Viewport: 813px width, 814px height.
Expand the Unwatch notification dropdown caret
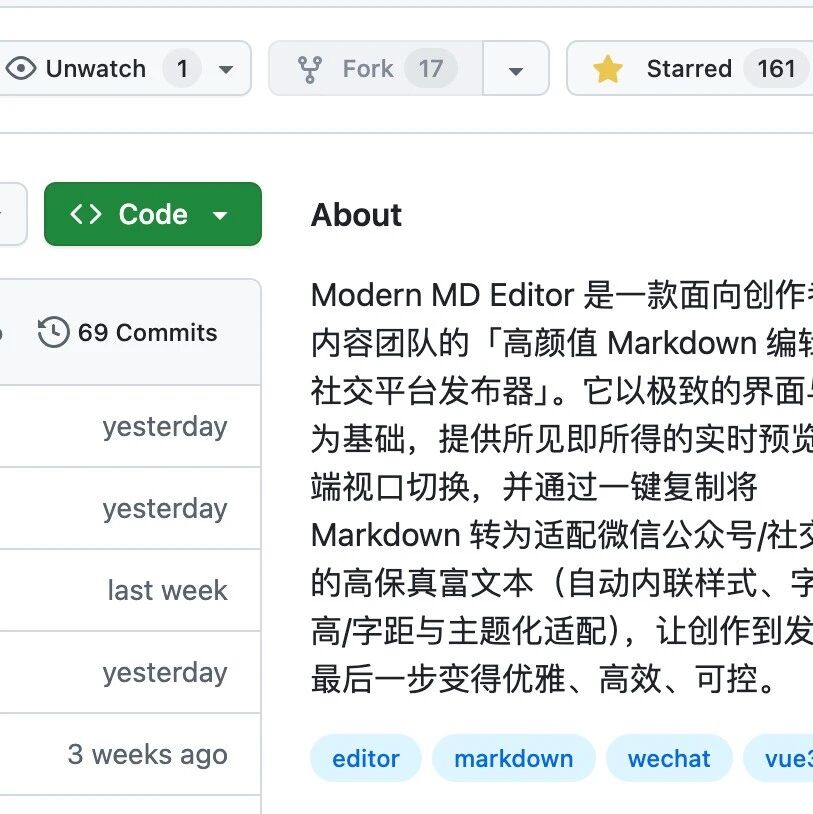224,68
